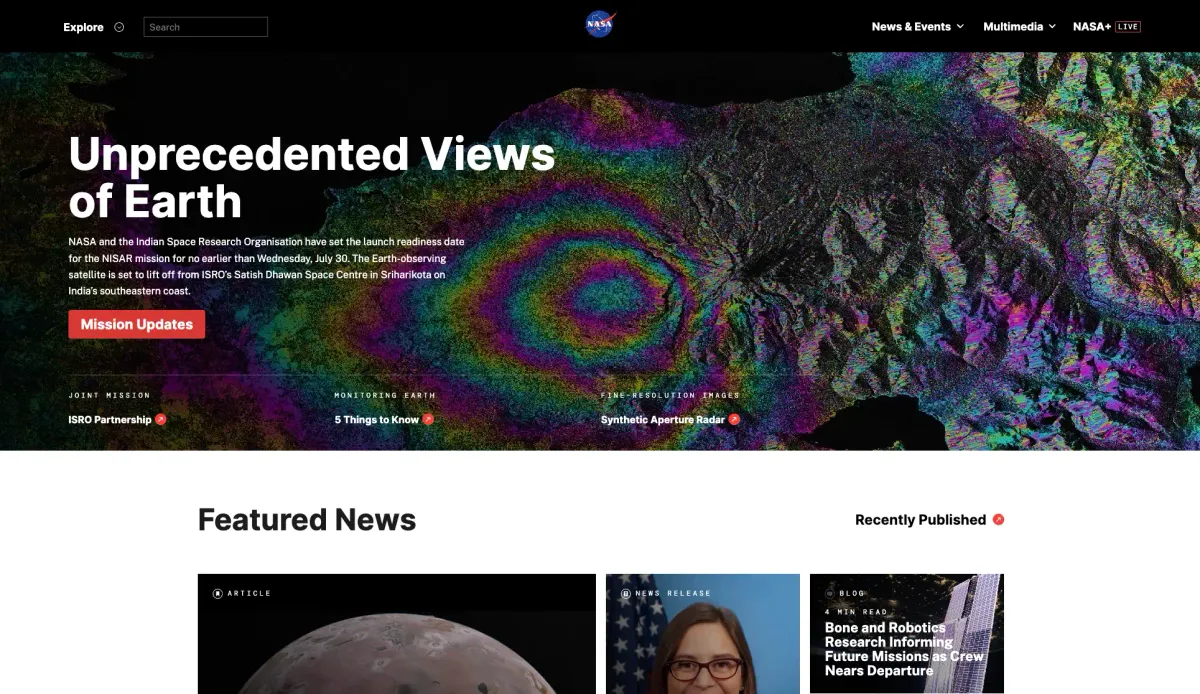Click the Unprecedented Views of Earth headline
The width and height of the screenshot is (1200, 694).
[x=312, y=177]
